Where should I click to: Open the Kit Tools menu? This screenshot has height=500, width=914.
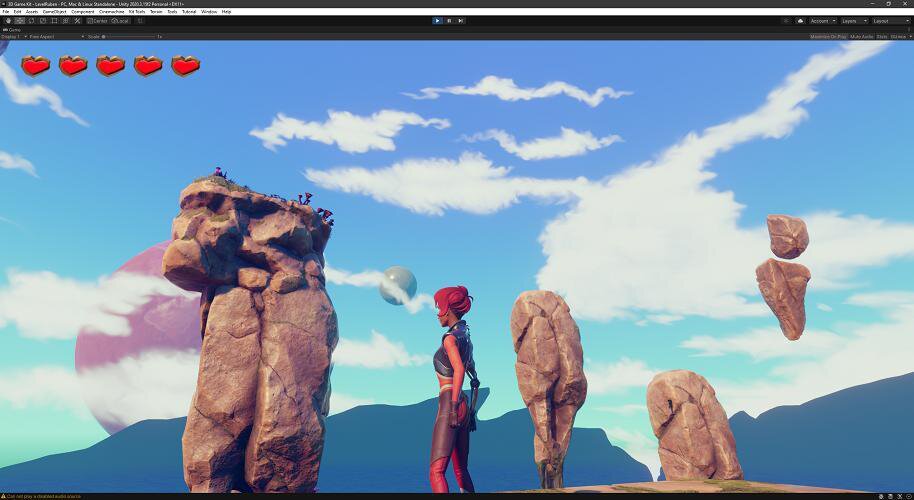coord(137,12)
